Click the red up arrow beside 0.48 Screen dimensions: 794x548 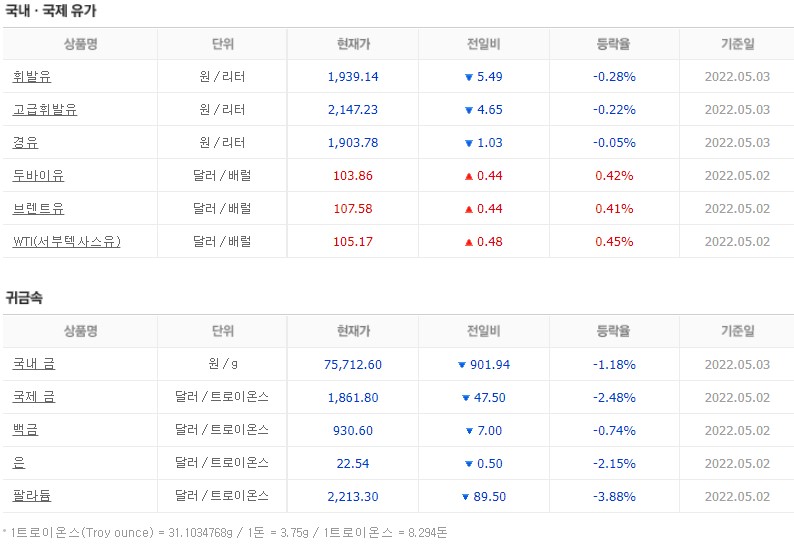468,242
